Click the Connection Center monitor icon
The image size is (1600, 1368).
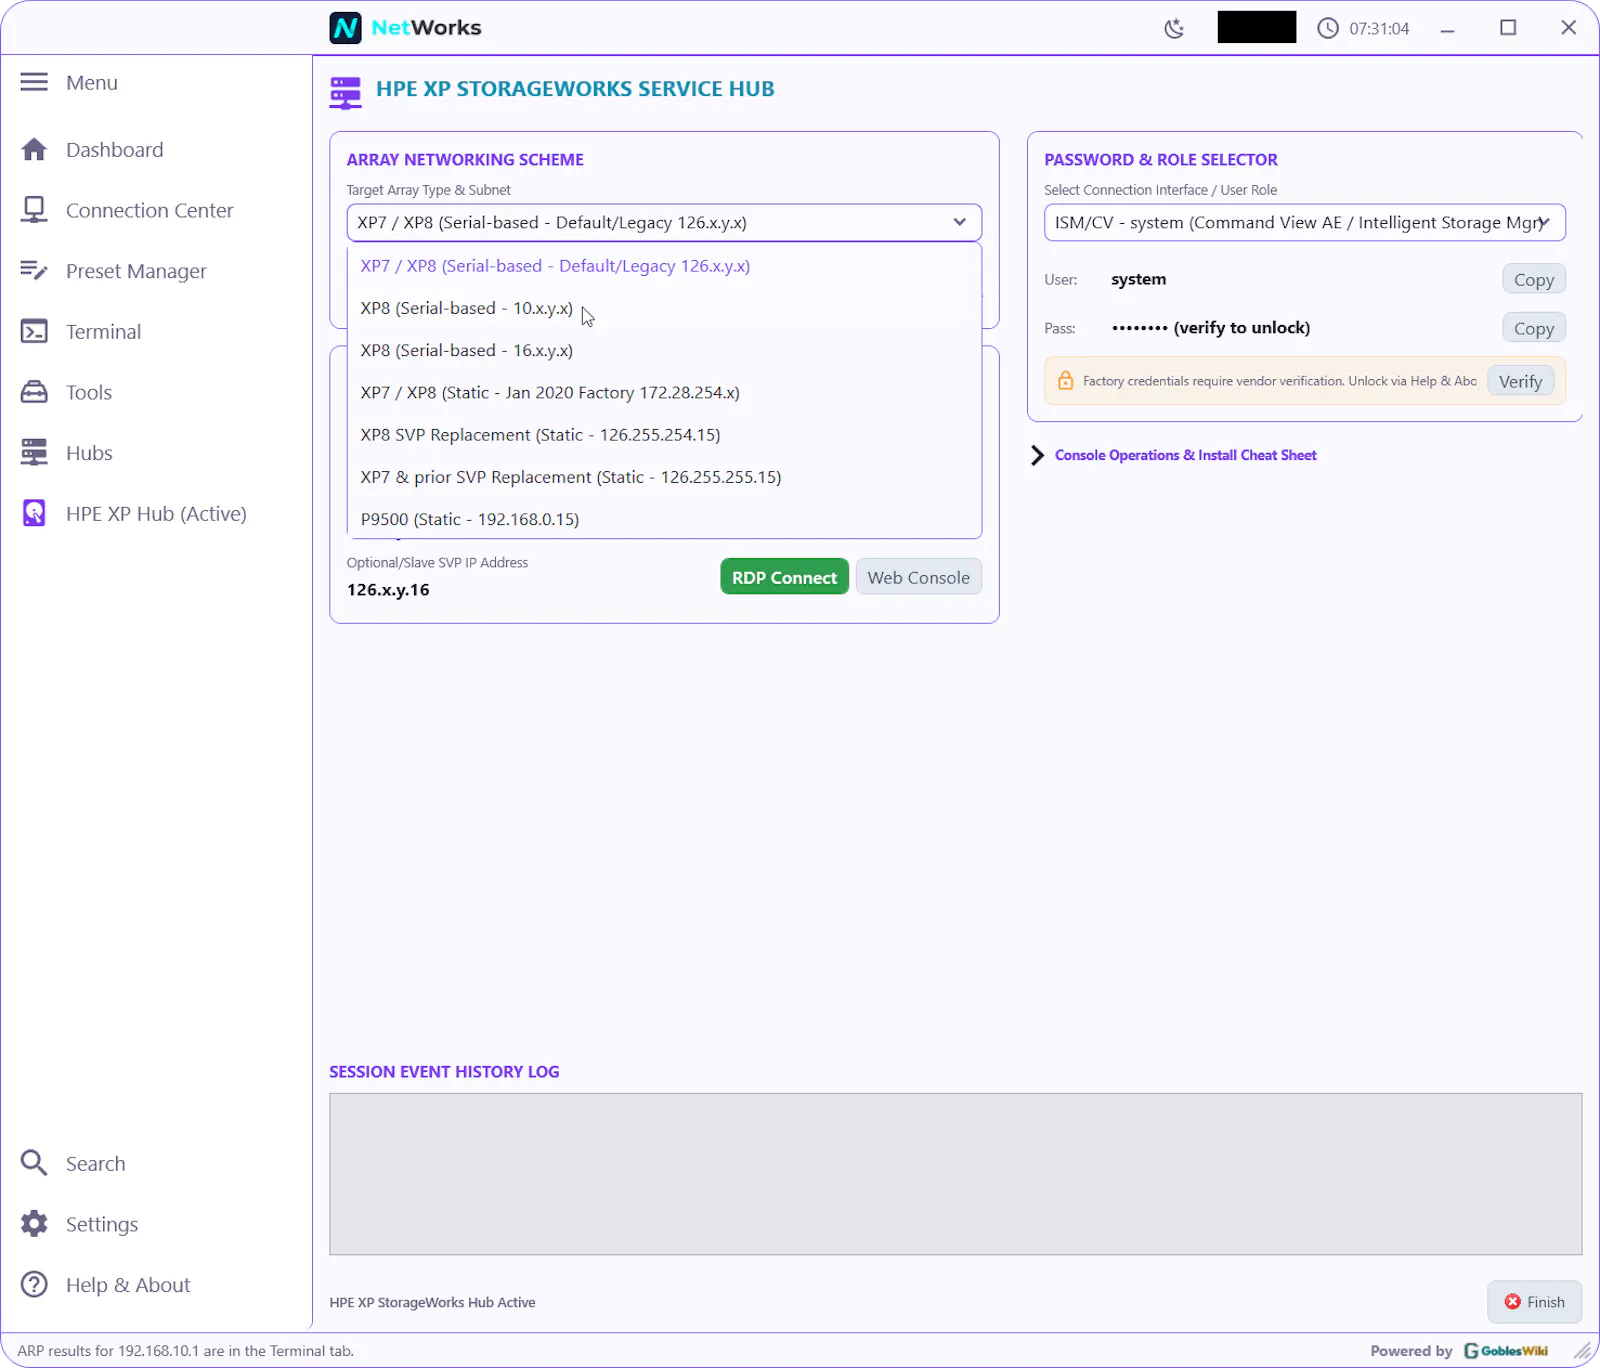click(34, 210)
